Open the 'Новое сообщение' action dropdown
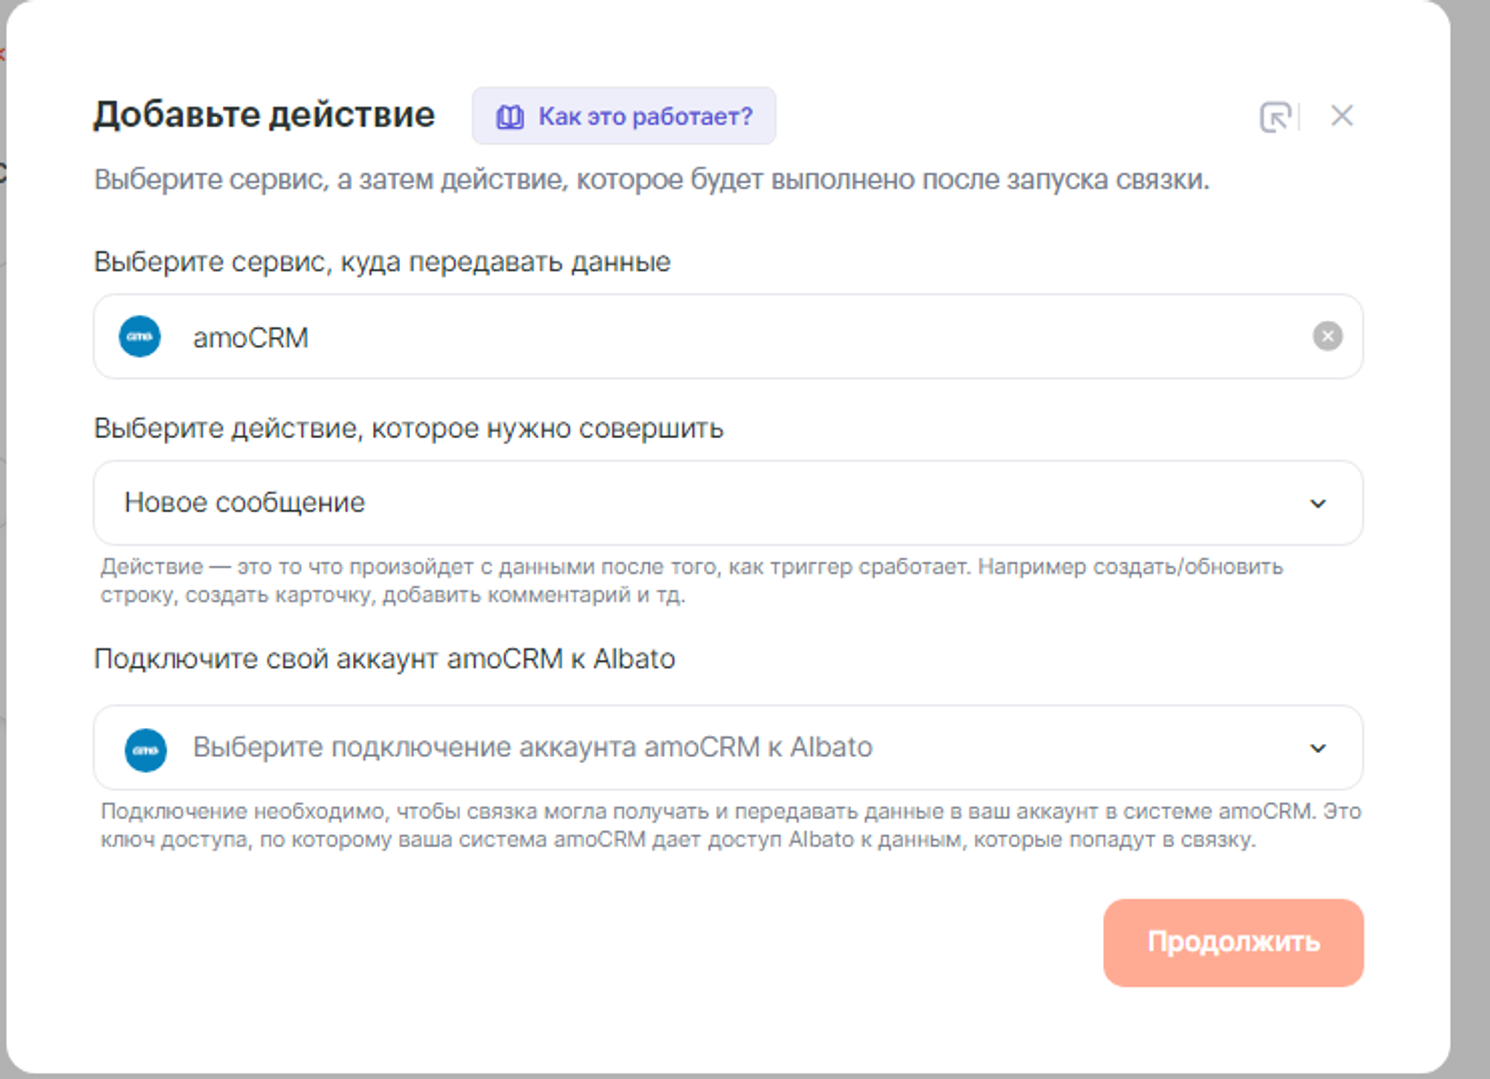Image resolution: width=1490 pixels, height=1079 pixels. [x=700, y=503]
